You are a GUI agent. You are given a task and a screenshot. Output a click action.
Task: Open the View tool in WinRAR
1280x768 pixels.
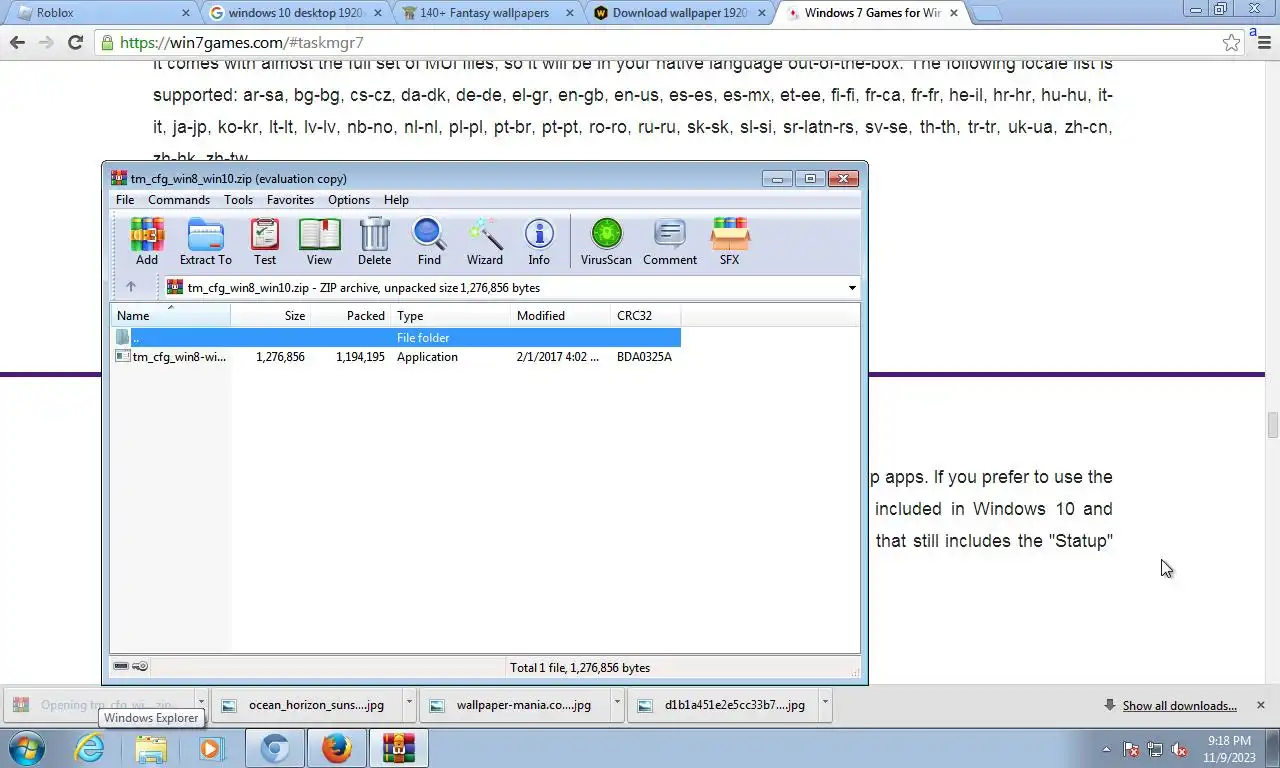pos(319,242)
